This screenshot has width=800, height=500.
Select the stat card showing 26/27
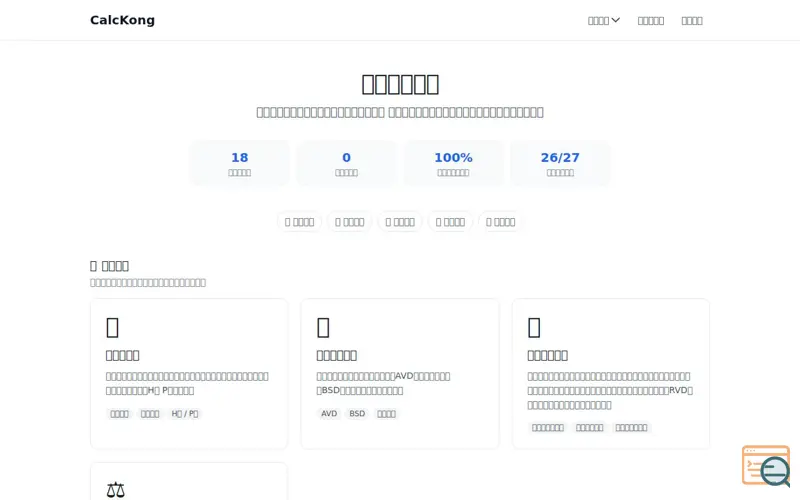click(x=560, y=163)
